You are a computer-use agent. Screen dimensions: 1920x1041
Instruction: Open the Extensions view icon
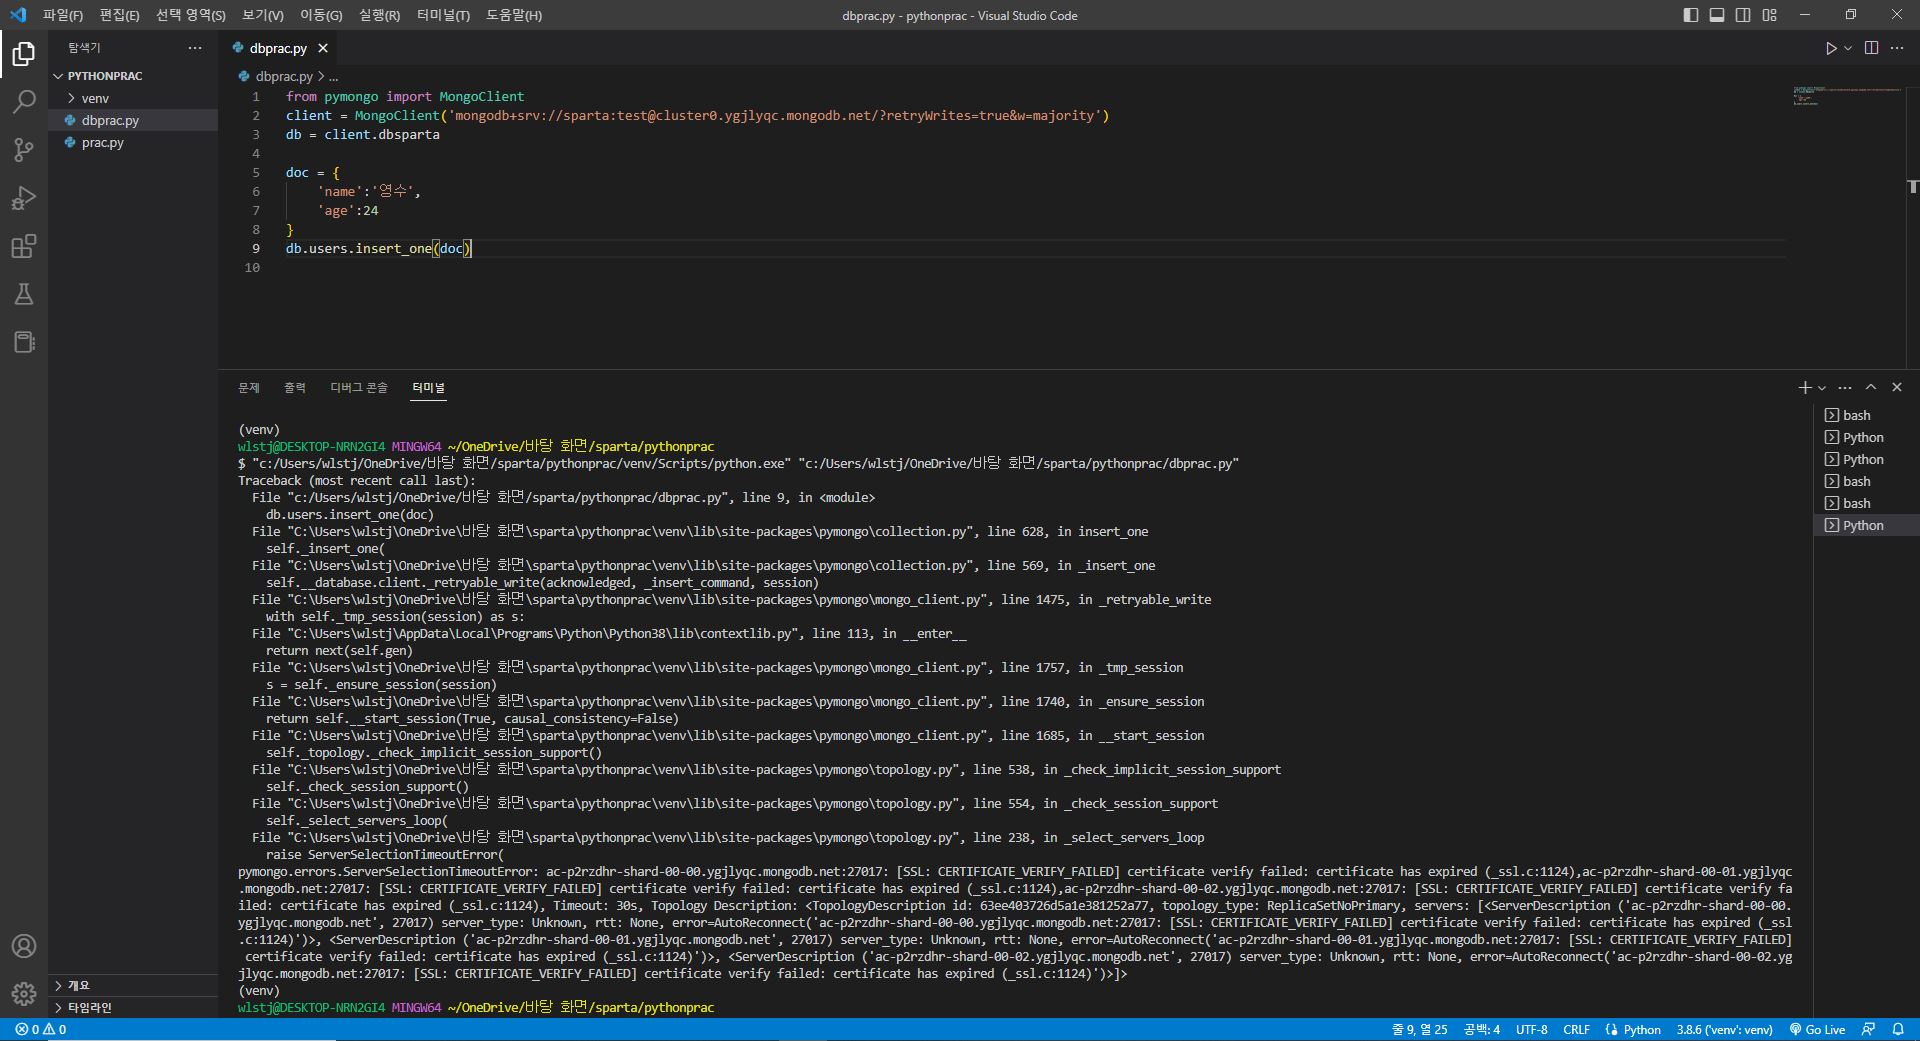tap(24, 246)
